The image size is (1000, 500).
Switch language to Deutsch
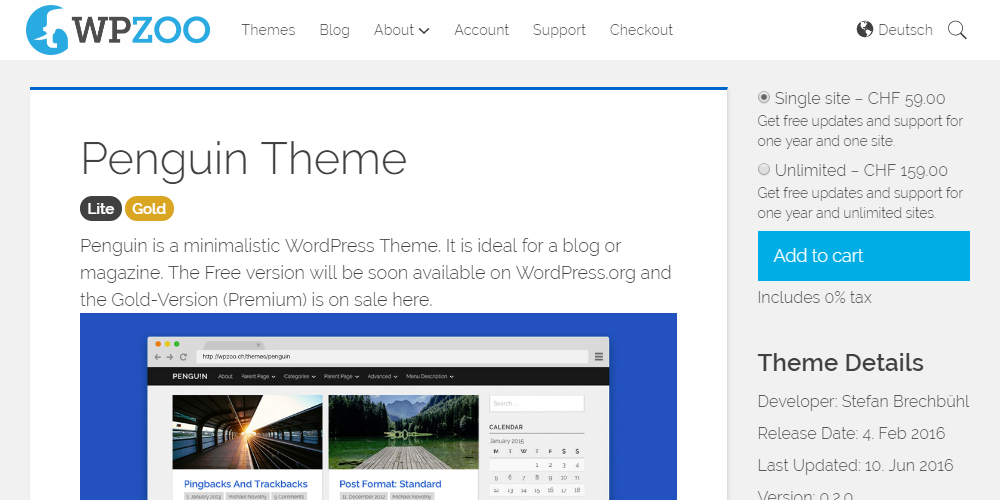[x=905, y=30]
